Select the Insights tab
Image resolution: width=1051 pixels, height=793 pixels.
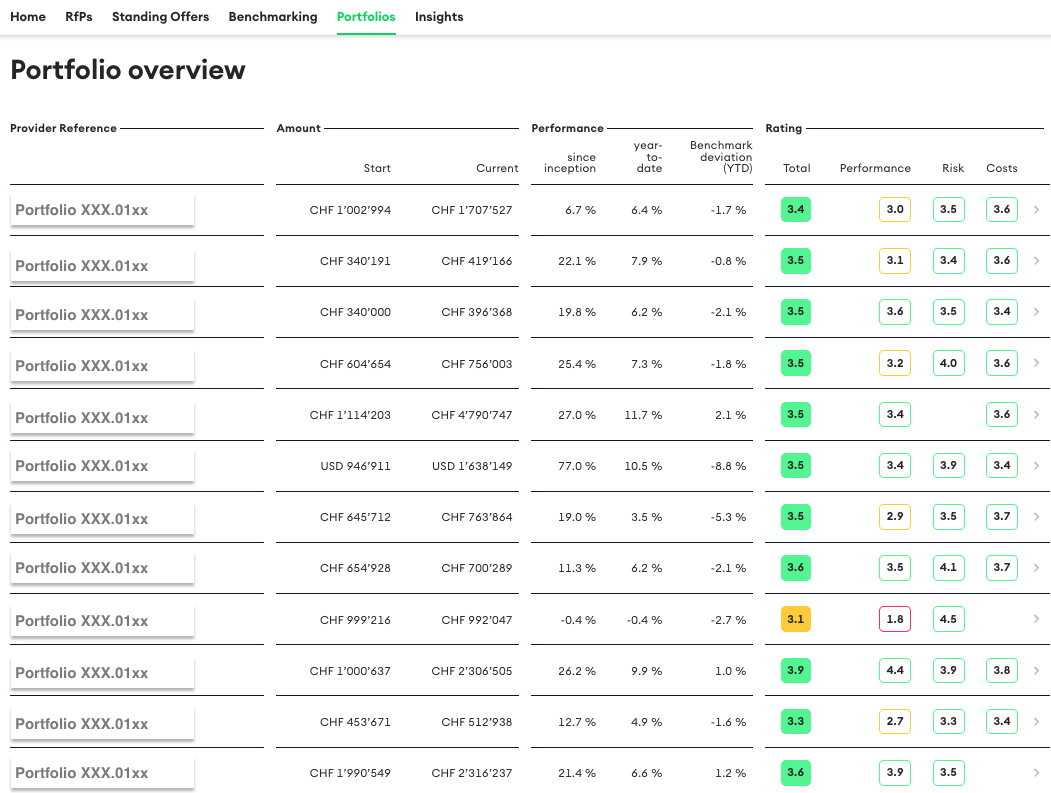click(x=439, y=17)
